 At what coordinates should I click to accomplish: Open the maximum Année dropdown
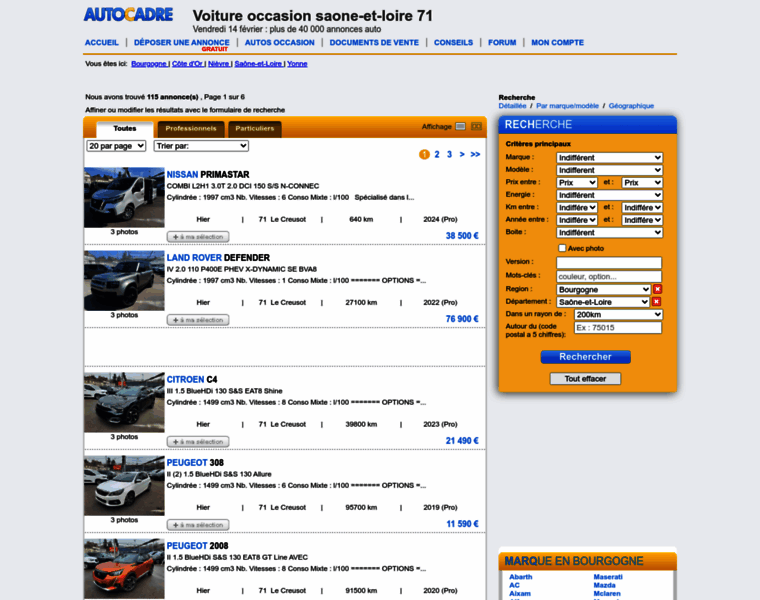[x=642, y=220]
